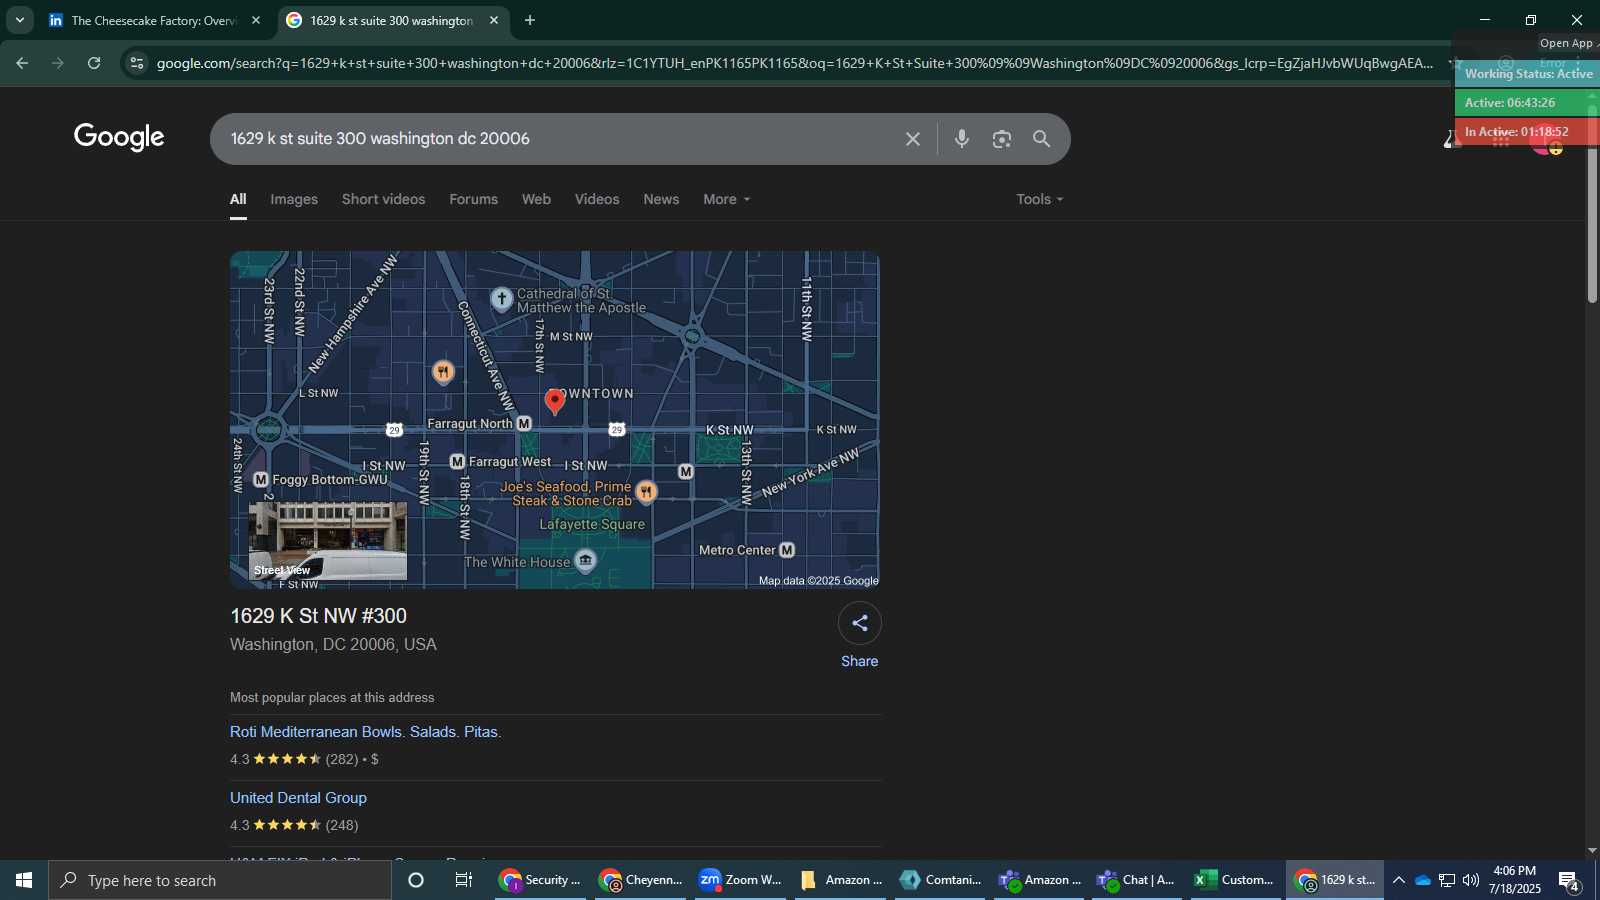The height and width of the screenshot is (900, 1600).
Task: Search by image with Google Lens
Action: [1002, 139]
